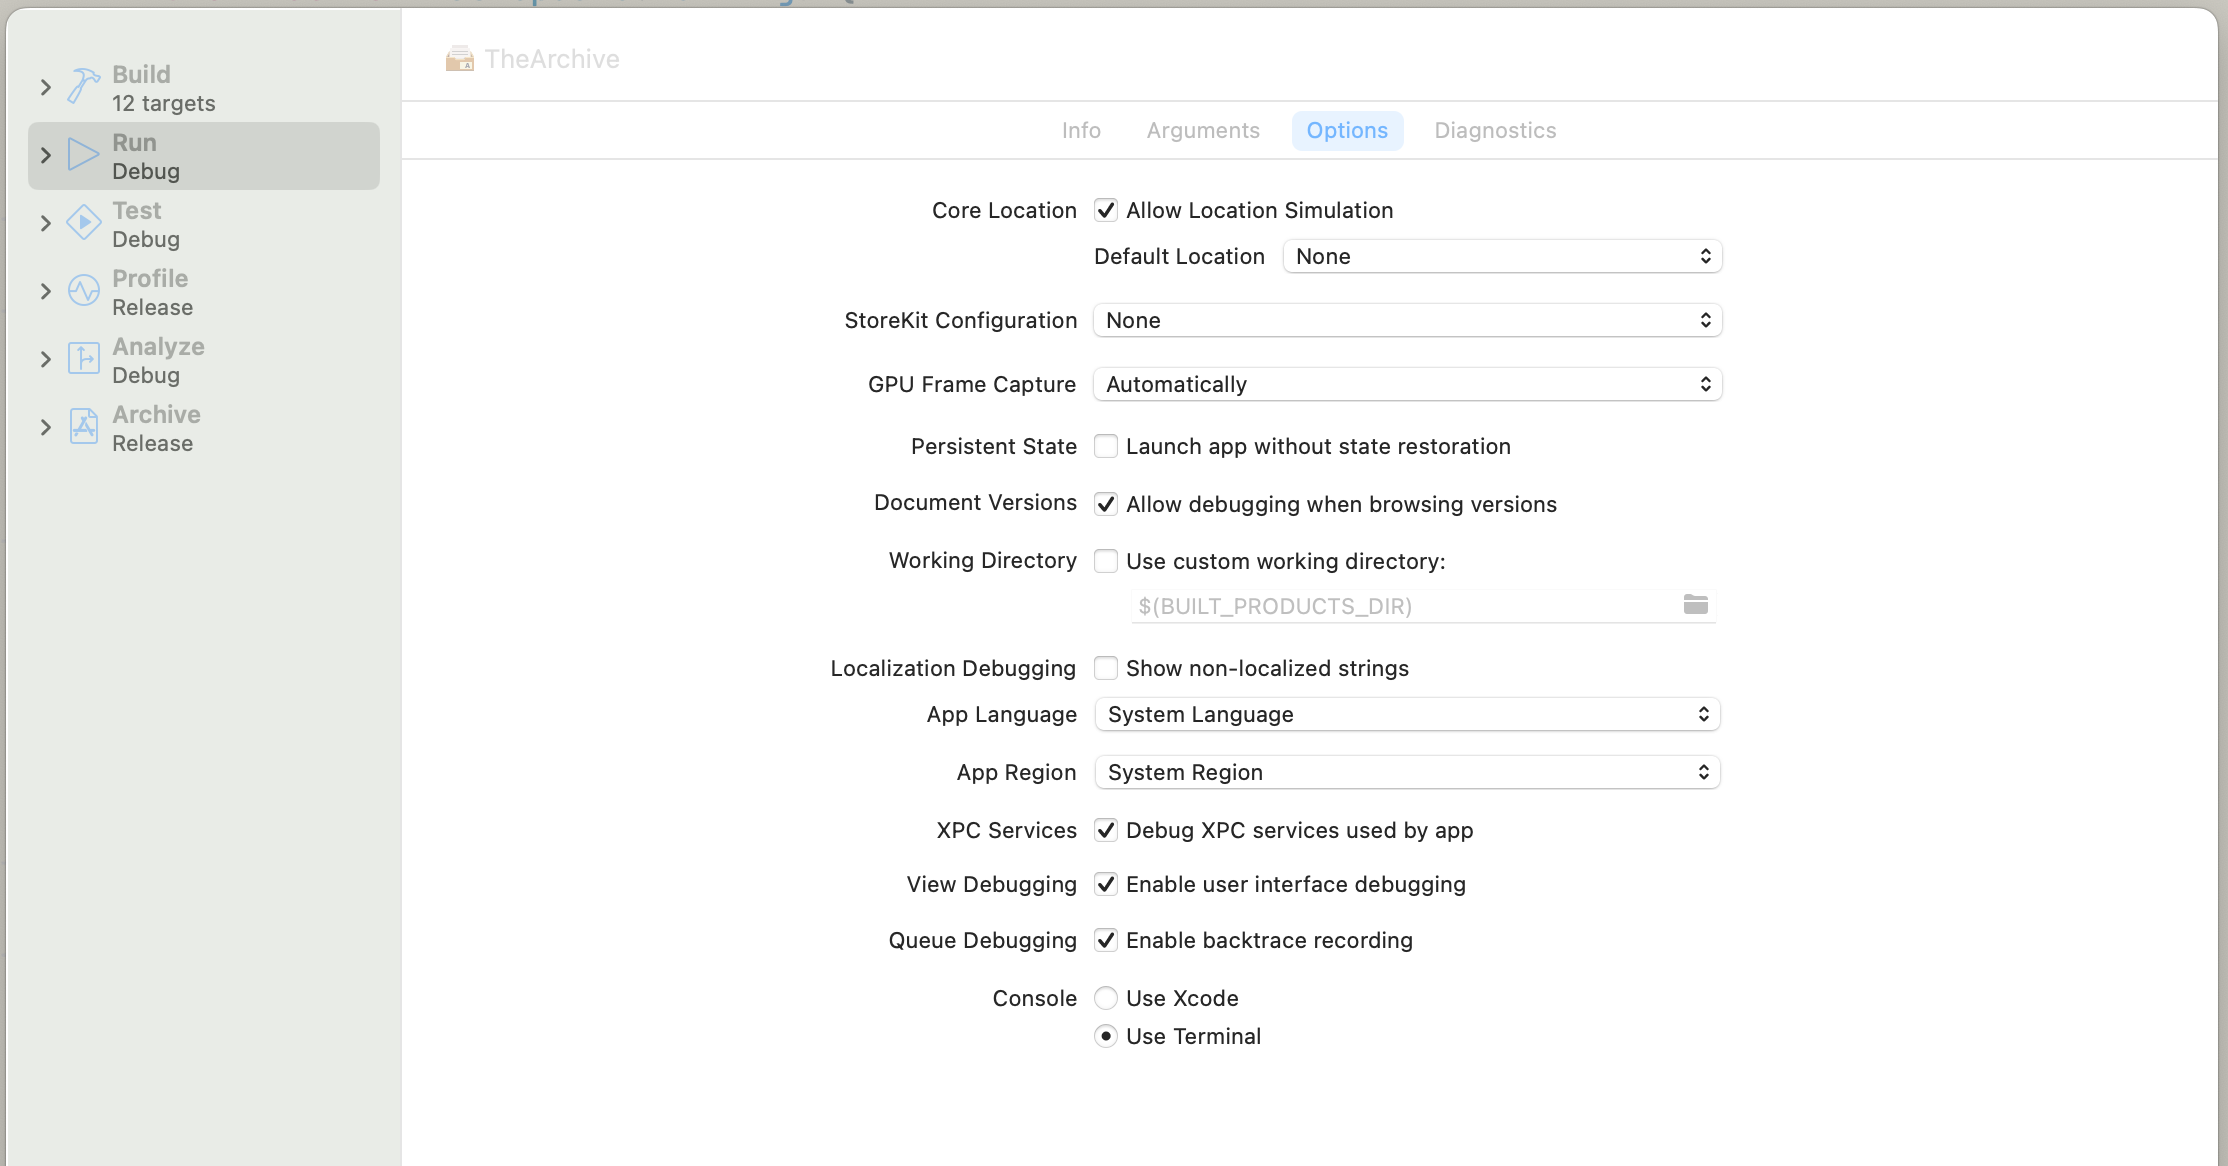Expand the Test action chevron

coord(45,223)
